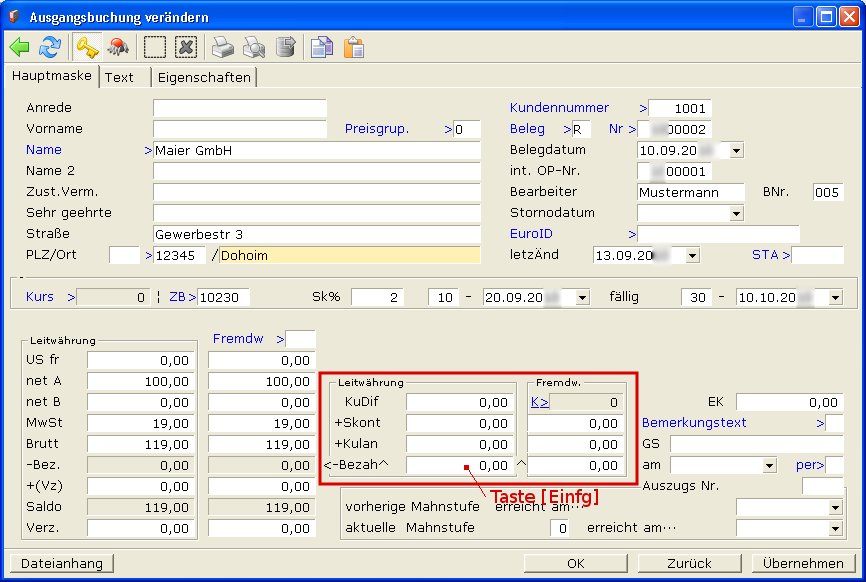Expand the Stornodatum dropdown
Image resolution: width=866 pixels, height=582 pixels.
tap(737, 213)
